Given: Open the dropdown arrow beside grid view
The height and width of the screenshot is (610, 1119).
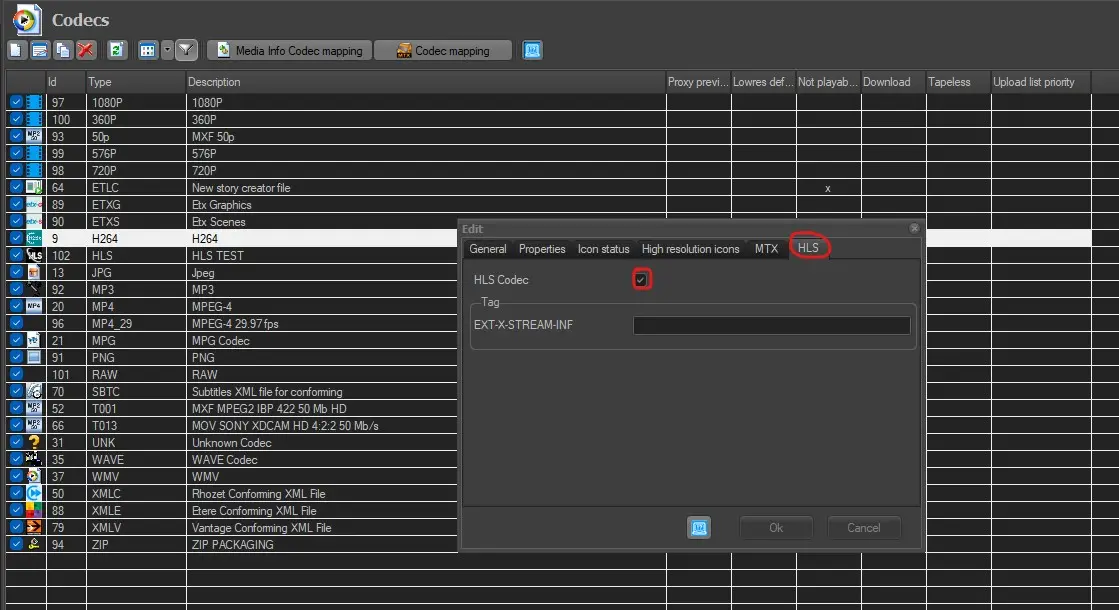Looking at the screenshot, I should point(167,50).
